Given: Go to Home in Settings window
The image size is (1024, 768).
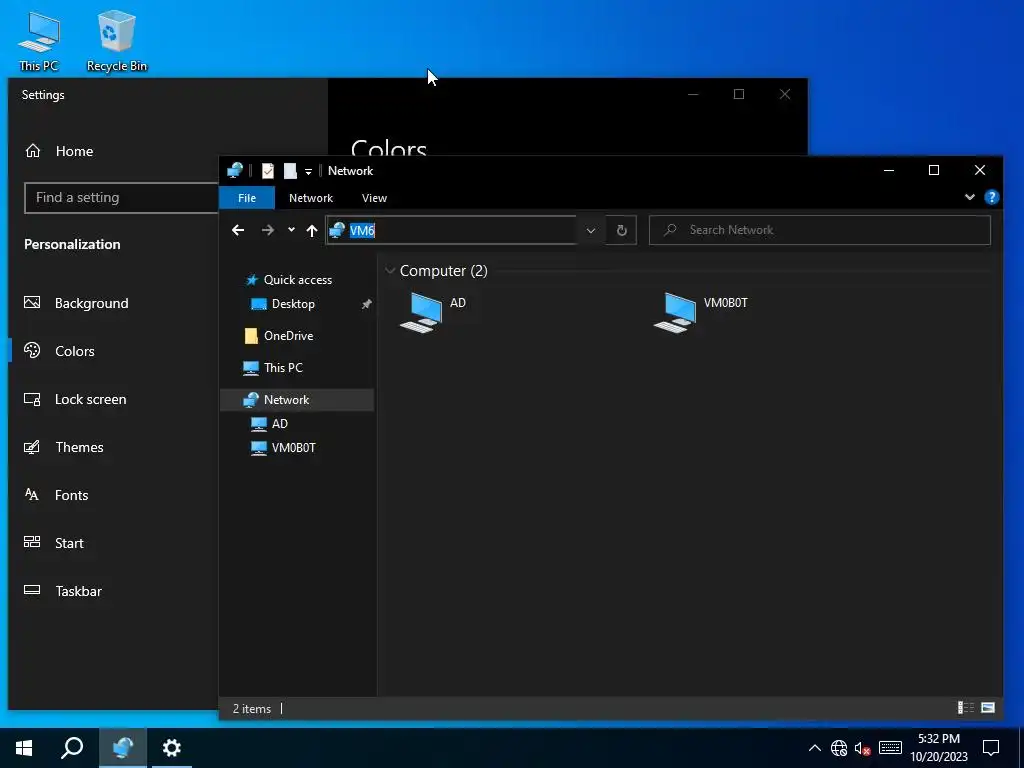Looking at the screenshot, I should click(59, 152).
